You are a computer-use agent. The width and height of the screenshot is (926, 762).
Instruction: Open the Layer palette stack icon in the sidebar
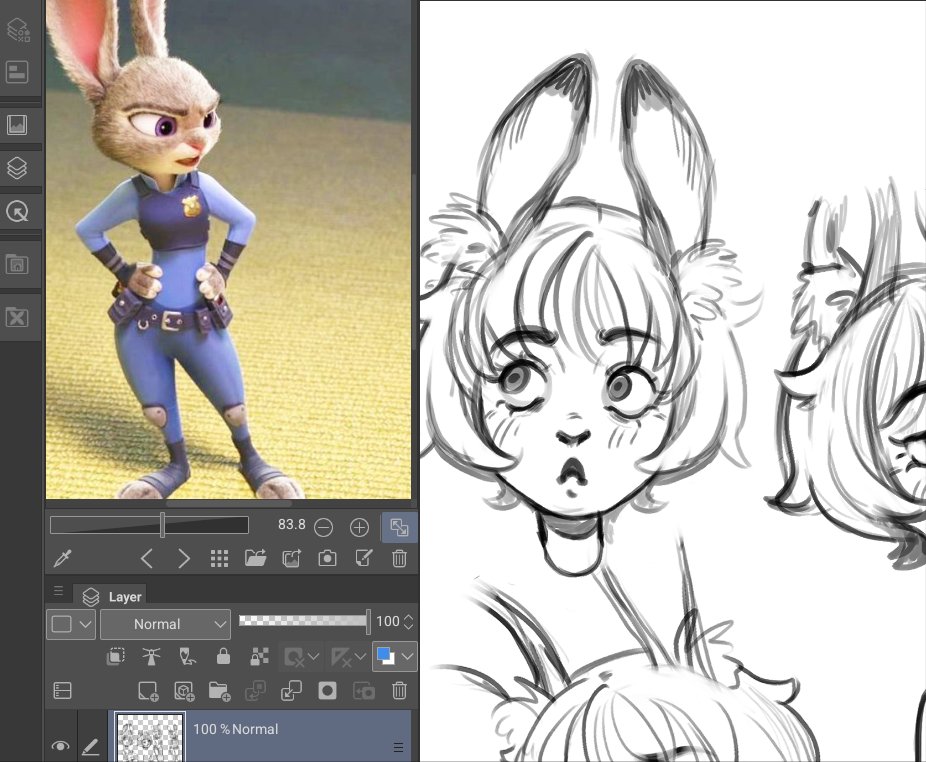[17, 168]
